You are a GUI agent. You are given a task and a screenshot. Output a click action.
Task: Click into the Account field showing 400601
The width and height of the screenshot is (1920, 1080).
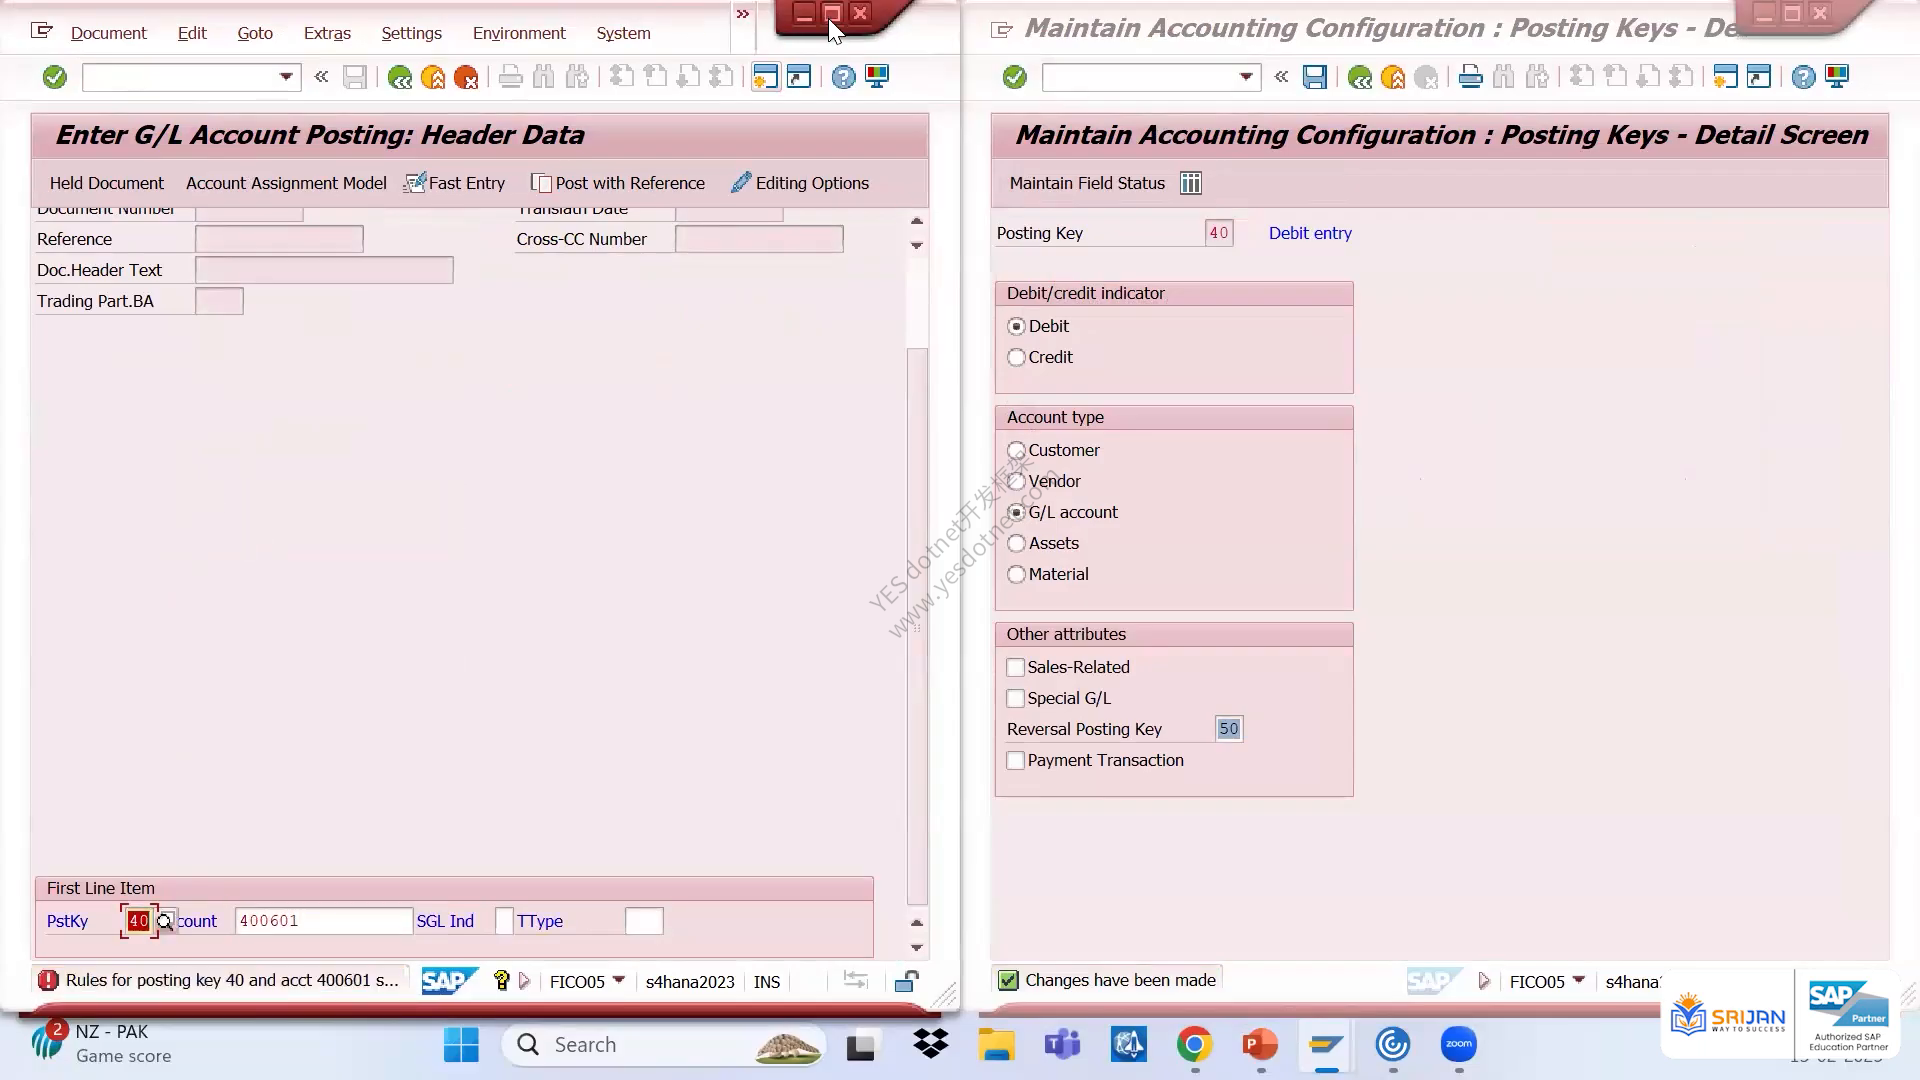pyautogui.click(x=324, y=921)
